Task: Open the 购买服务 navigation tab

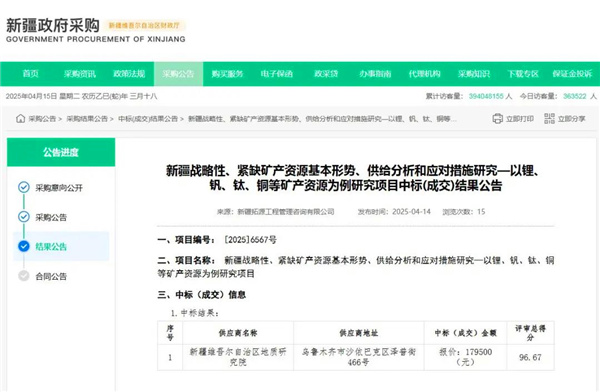Action: click(x=228, y=74)
